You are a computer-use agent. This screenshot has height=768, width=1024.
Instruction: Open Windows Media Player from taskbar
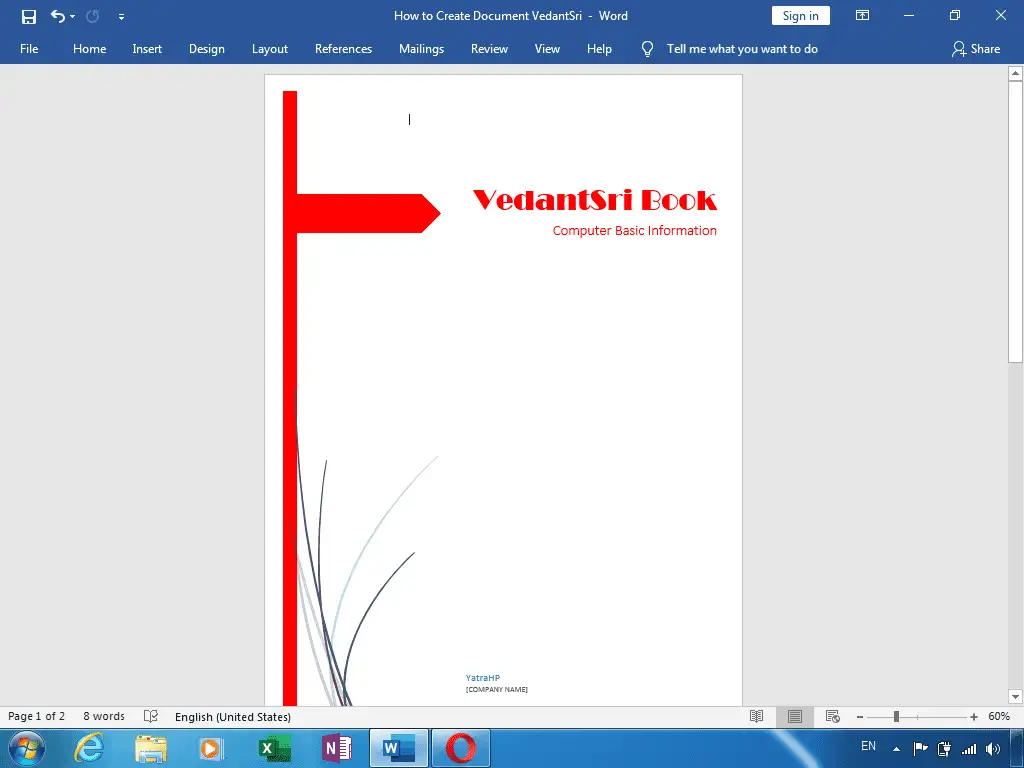210,748
